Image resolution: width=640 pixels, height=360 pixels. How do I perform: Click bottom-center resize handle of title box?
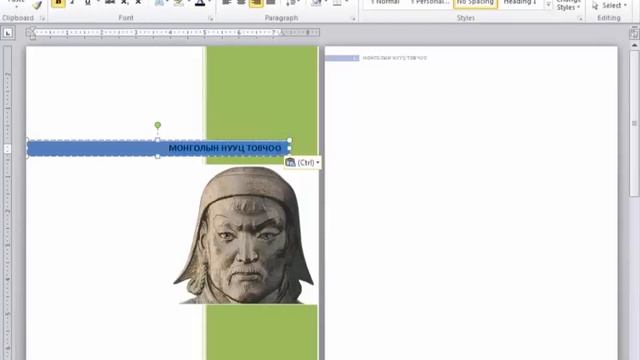[x=158, y=156]
